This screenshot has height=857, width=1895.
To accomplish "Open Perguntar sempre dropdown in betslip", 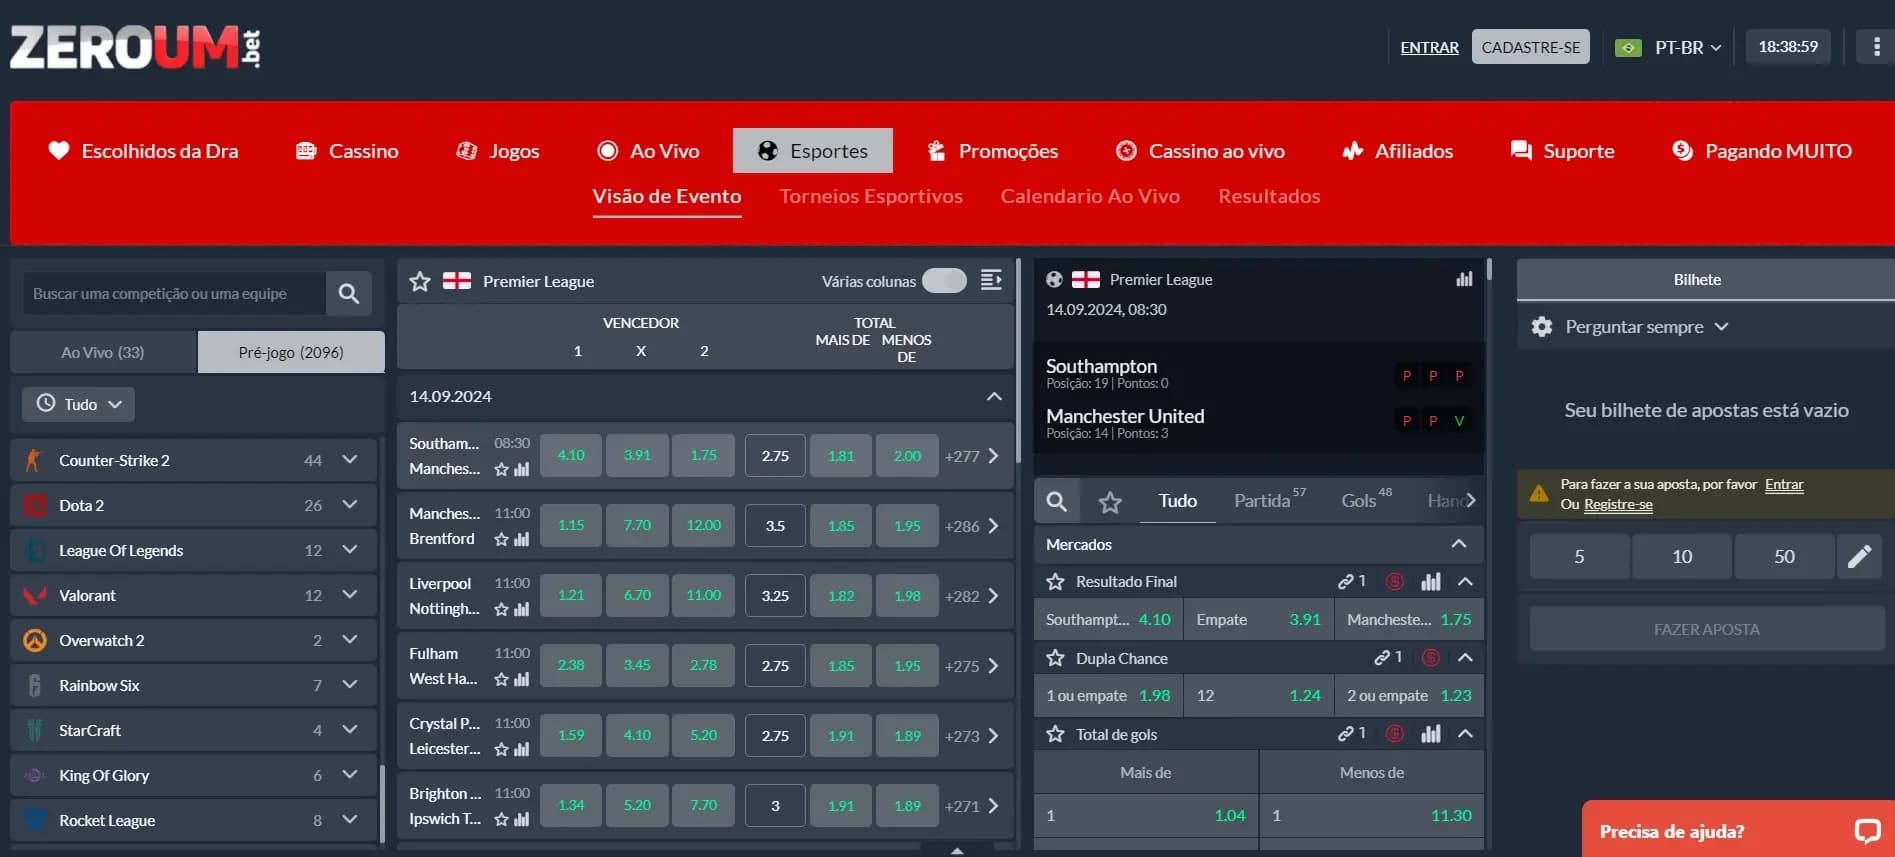I will point(1646,327).
